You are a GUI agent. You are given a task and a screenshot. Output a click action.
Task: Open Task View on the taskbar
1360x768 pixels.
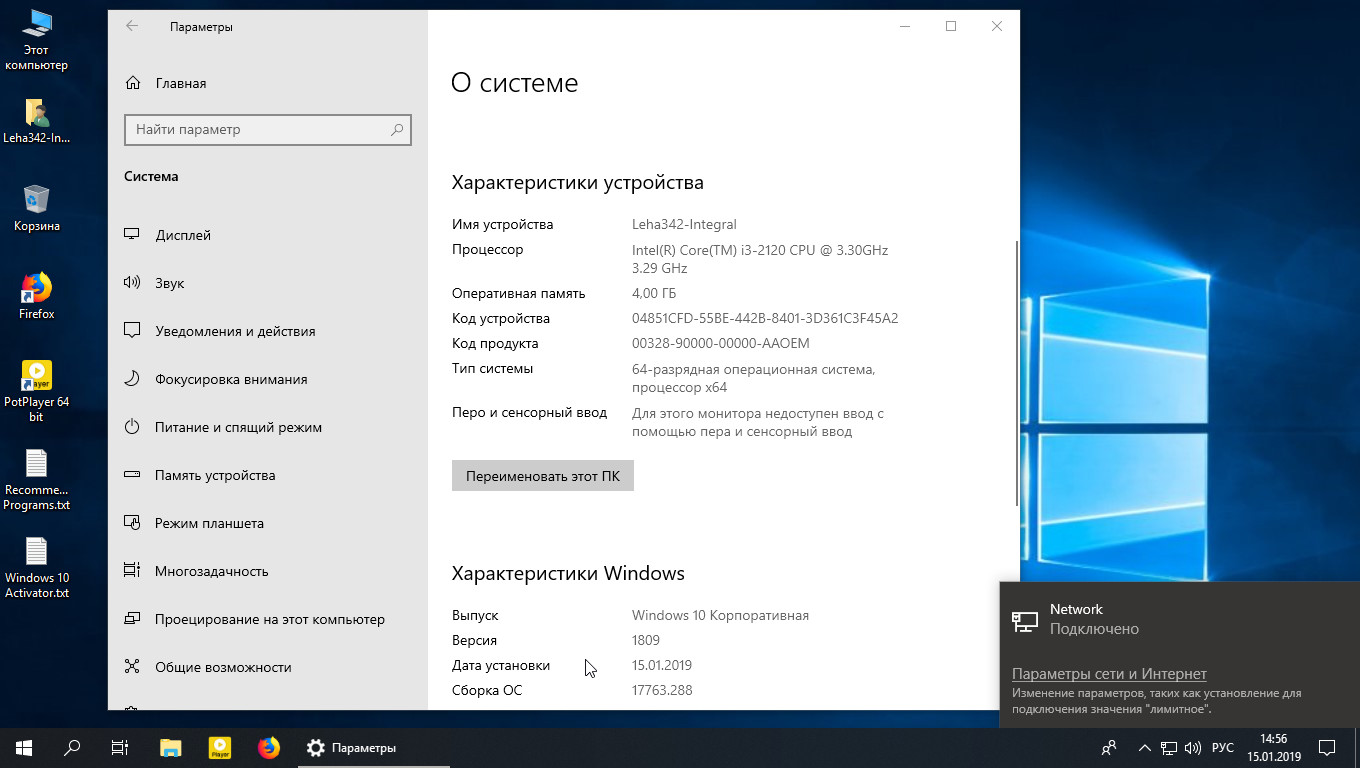click(120, 747)
